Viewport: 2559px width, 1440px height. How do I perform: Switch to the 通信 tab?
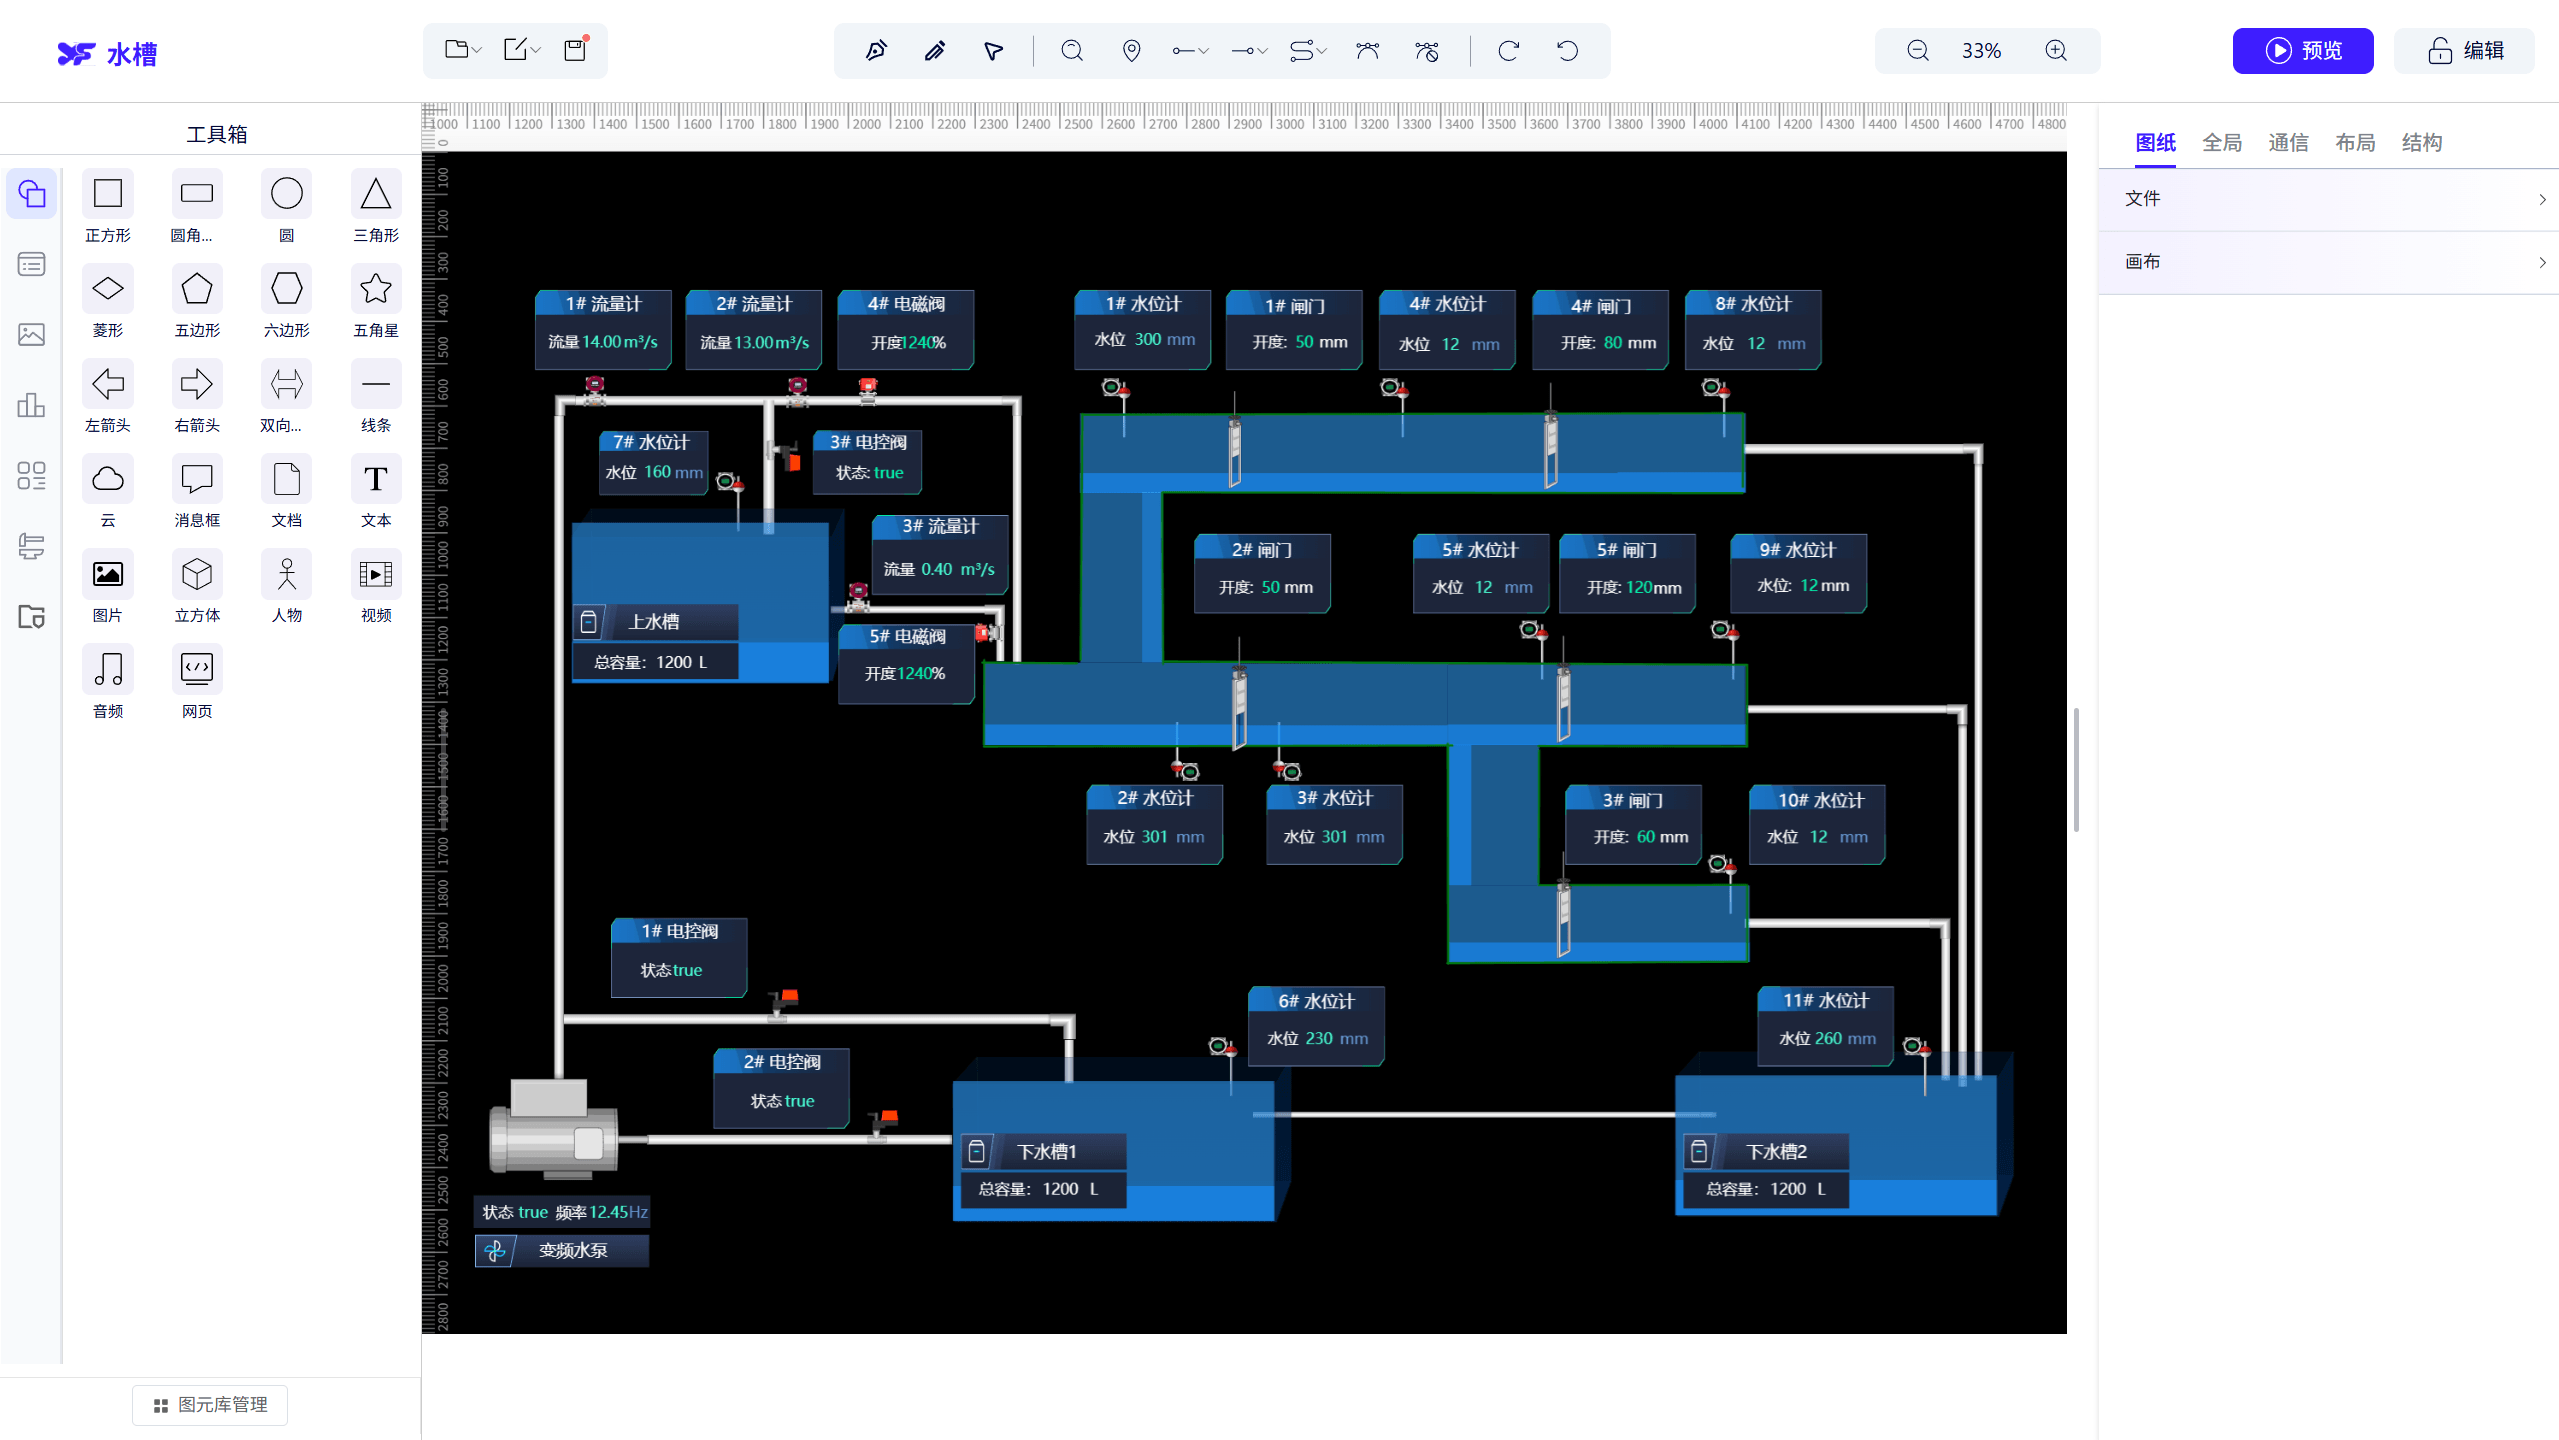pos(2288,143)
